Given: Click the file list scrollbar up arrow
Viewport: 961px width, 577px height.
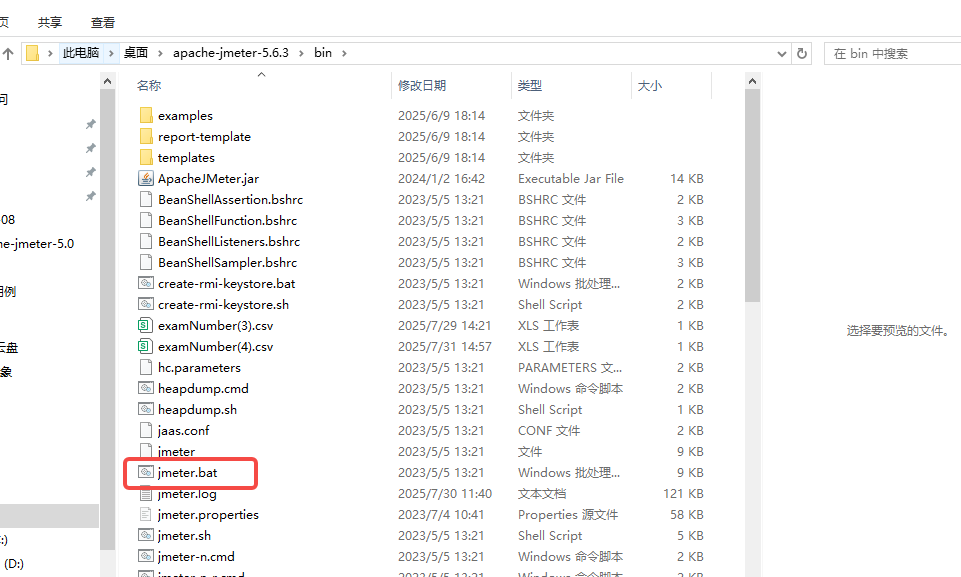Looking at the screenshot, I should (x=753, y=81).
